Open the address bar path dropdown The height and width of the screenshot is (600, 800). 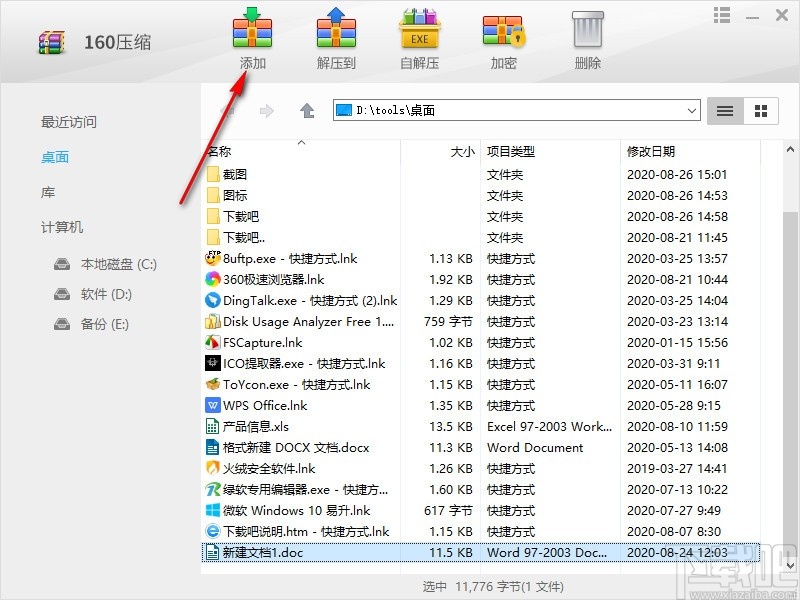click(694, 110)
